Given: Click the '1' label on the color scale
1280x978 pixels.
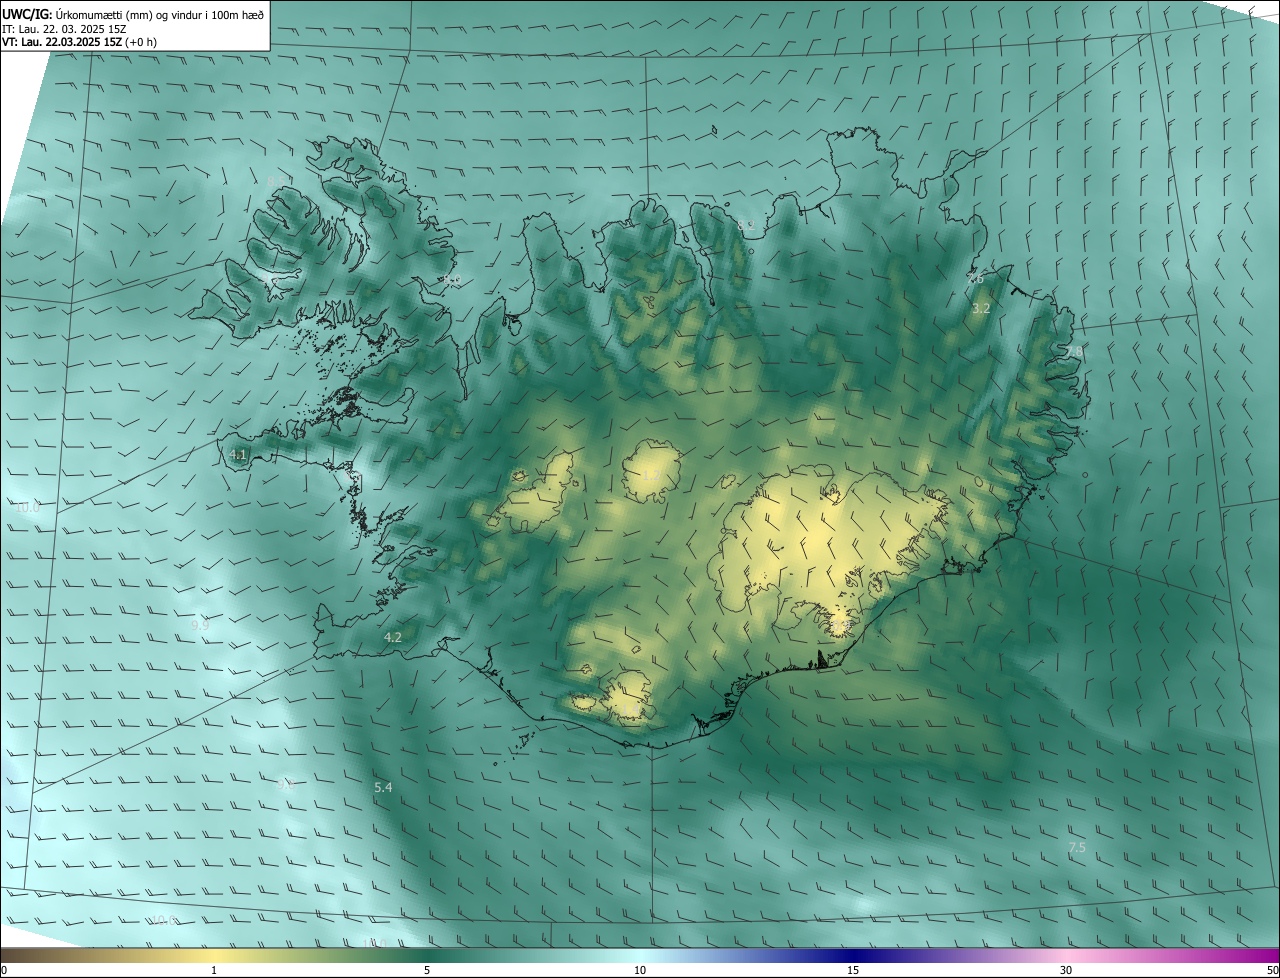Looking at the screenshot, I should [x=214, y=971].
